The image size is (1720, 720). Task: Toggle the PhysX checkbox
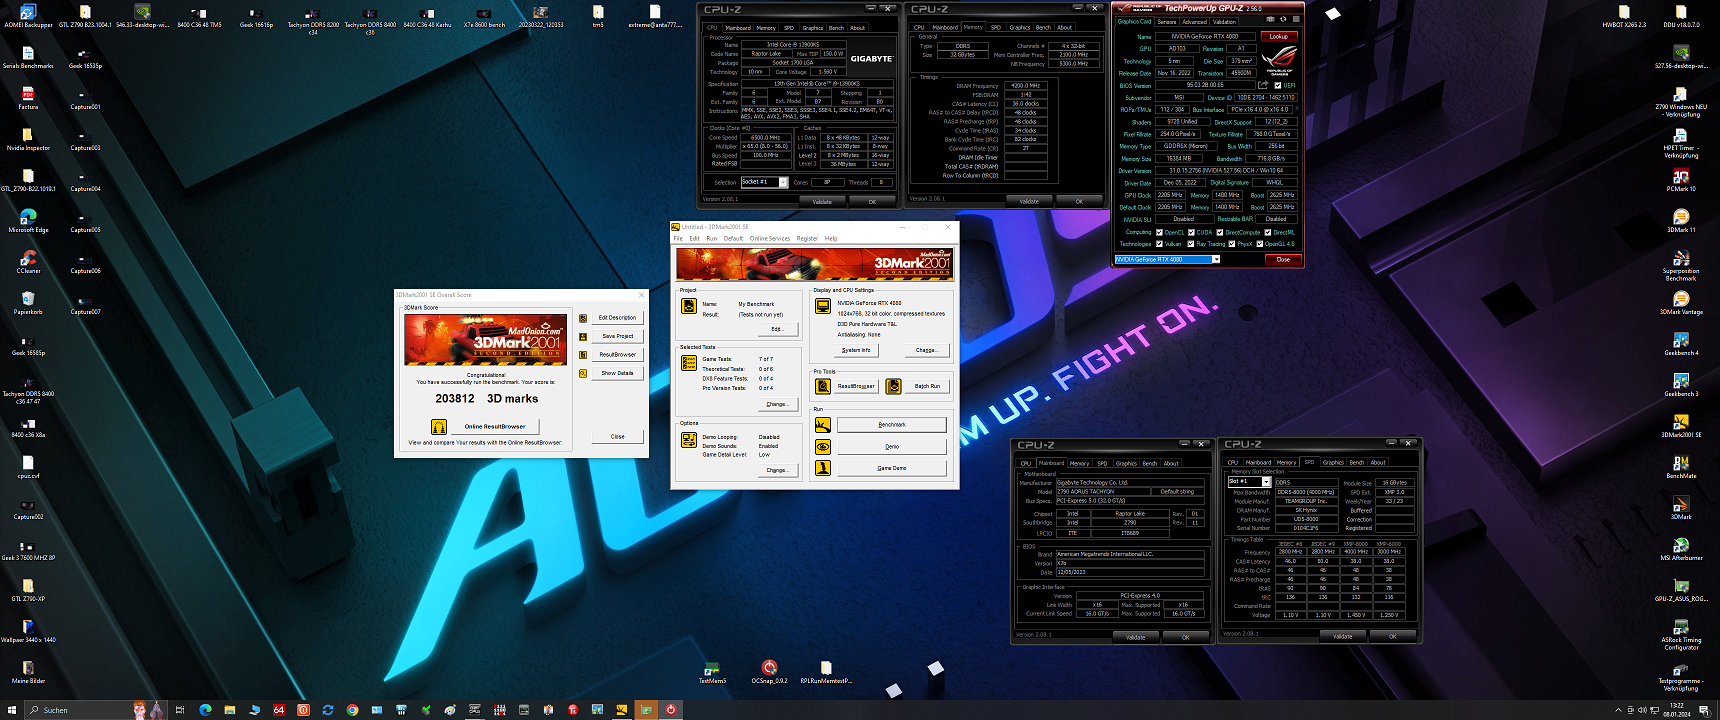click(x=1232, y=244)
